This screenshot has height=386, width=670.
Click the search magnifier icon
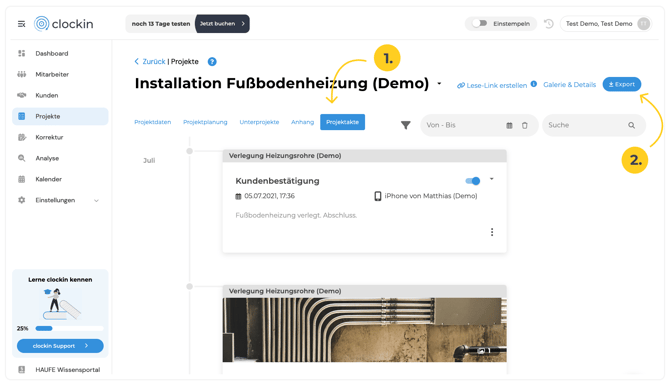[632, 125]
